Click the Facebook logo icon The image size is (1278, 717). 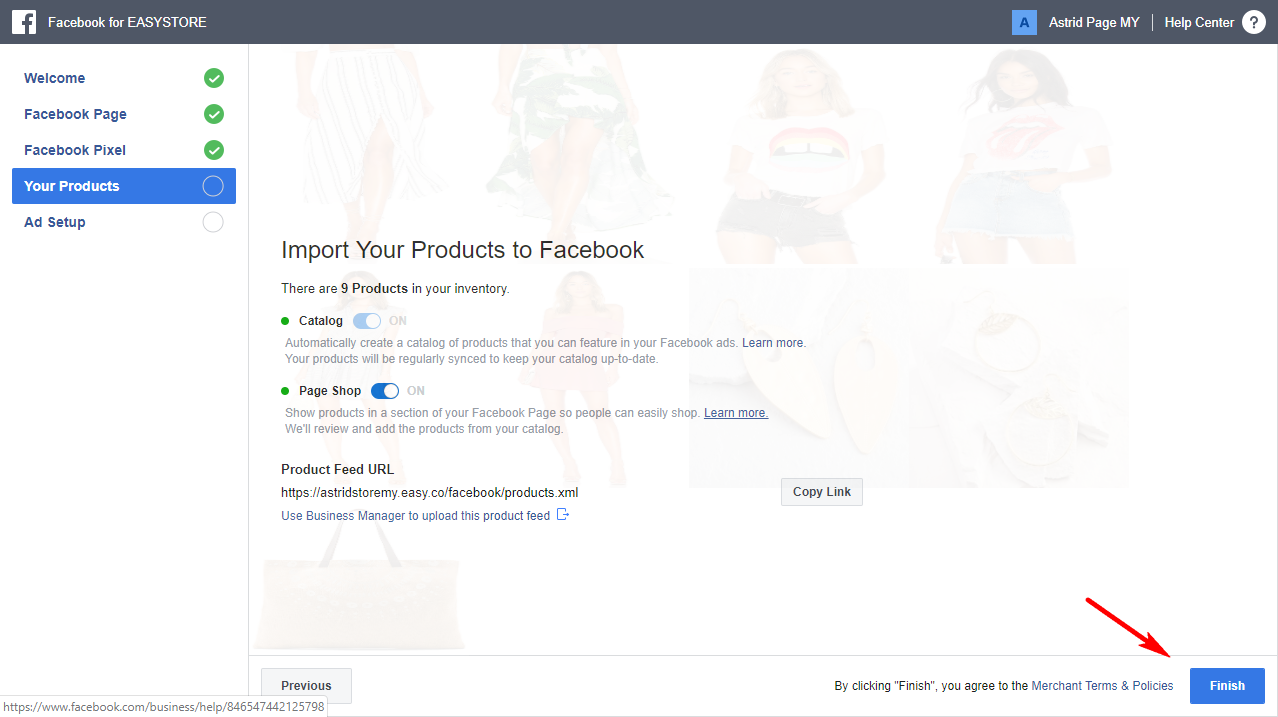[x=24, y=22]
